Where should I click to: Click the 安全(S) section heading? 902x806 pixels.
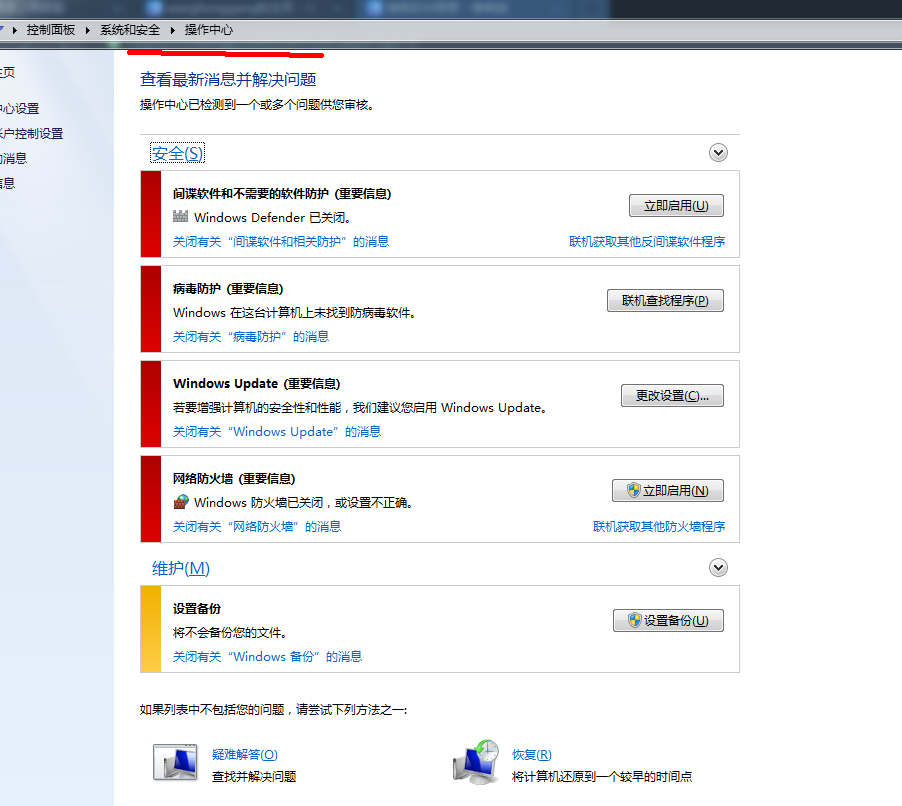(x=177, y=153)
